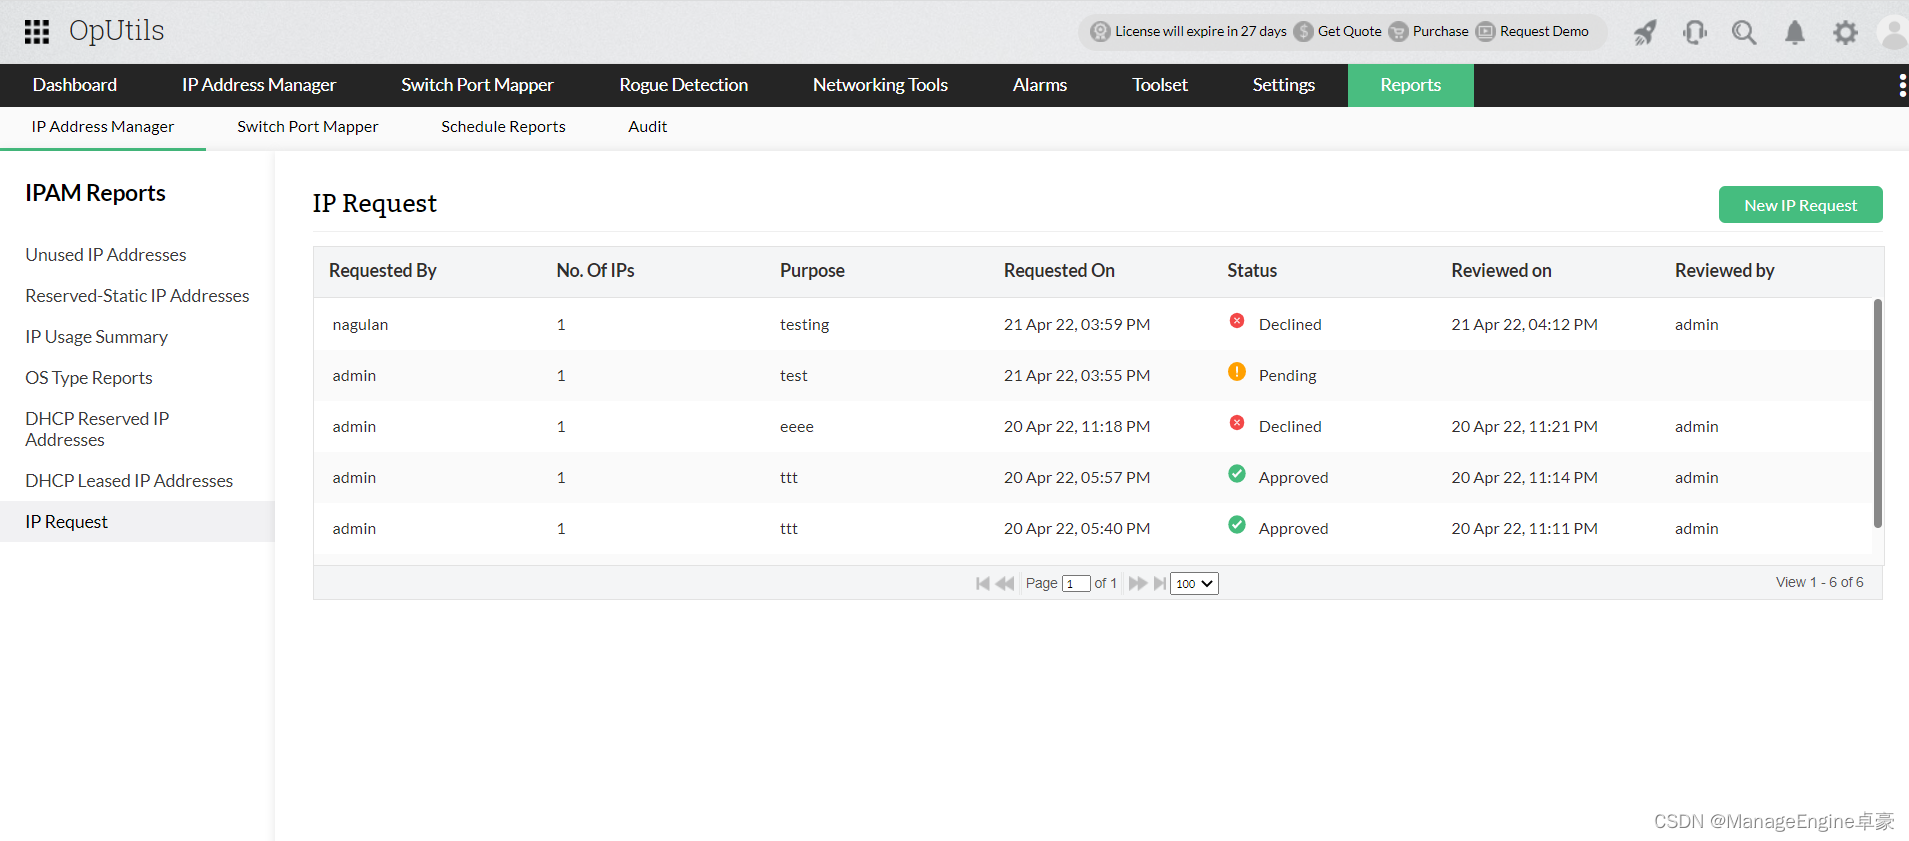This screenshot has height=841, width=1909.
Task: Open Networking Tools menu
Action: [x=880, y=85]
